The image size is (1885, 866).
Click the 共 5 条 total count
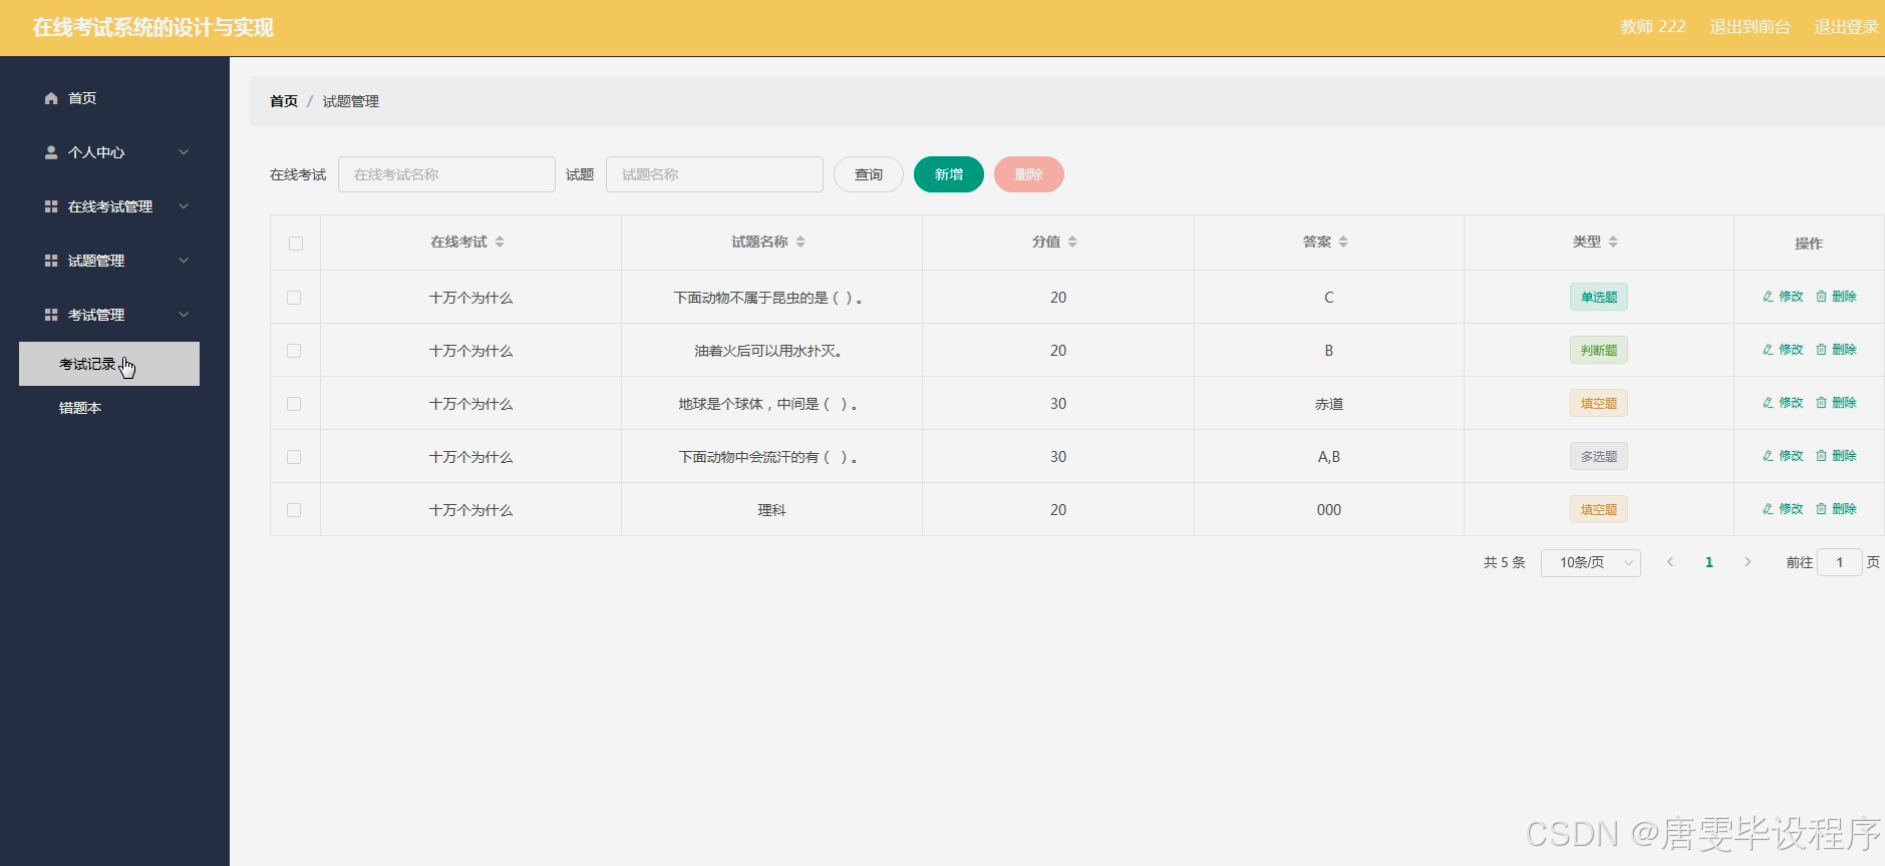pos(1504,562)
